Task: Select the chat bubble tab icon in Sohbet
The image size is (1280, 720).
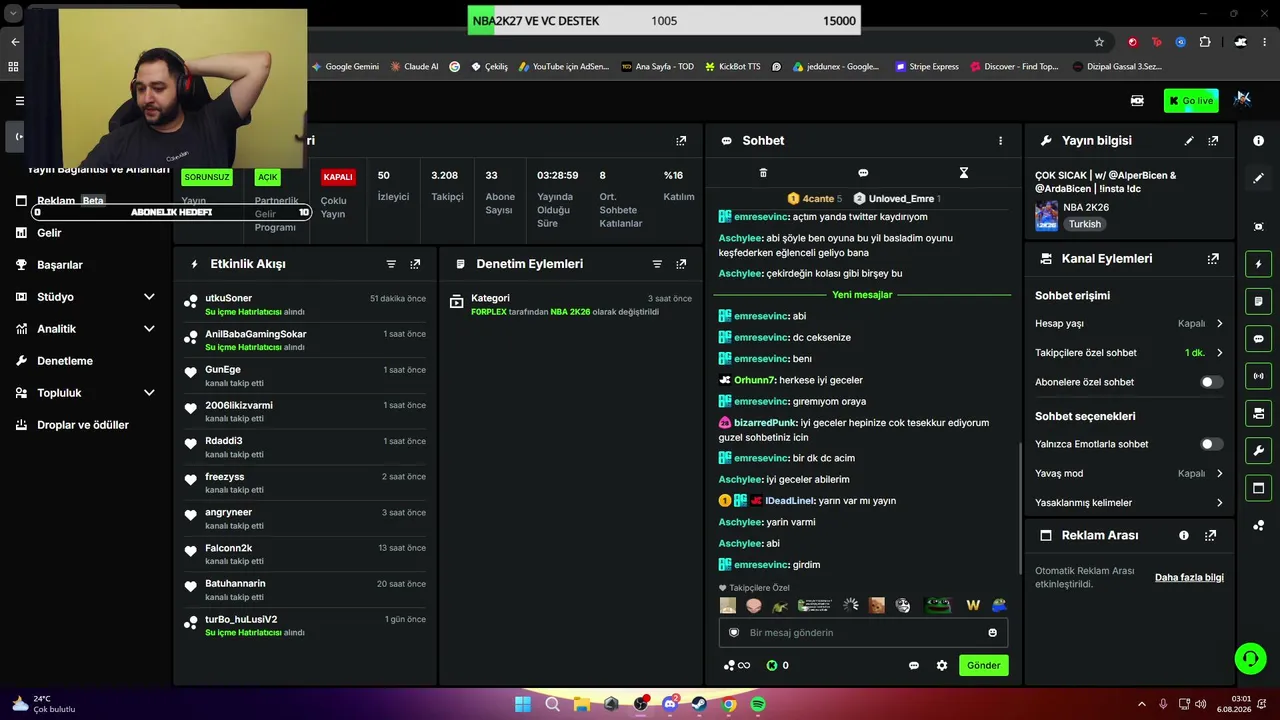Action: click(x=863, y=173)
